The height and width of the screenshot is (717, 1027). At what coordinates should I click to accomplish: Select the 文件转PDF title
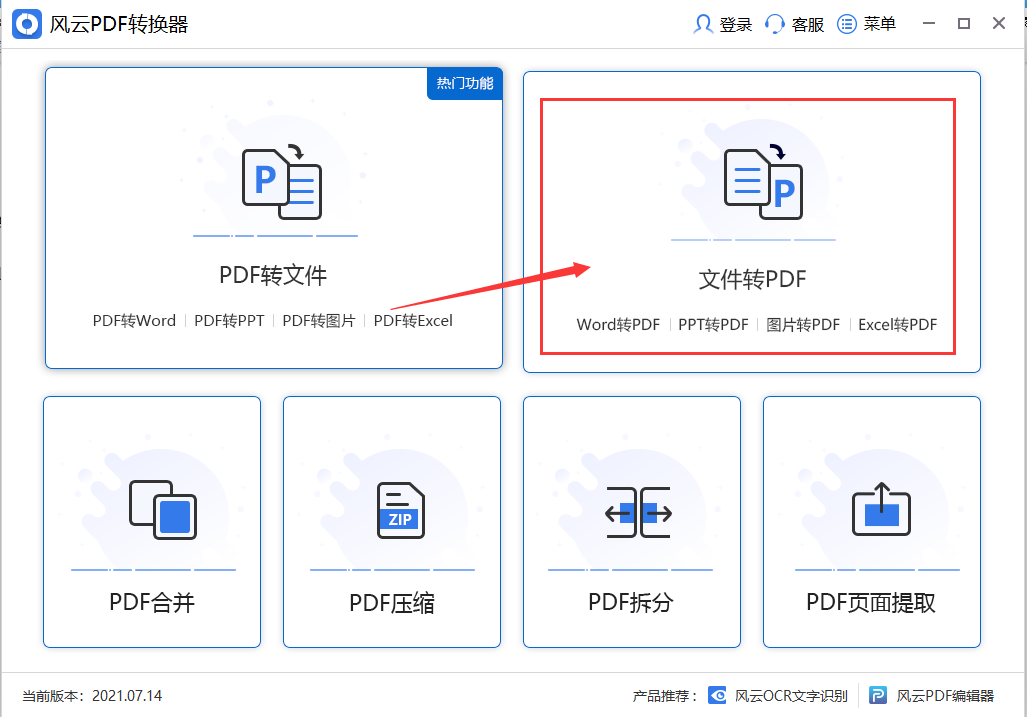click(x=753, y=280)
